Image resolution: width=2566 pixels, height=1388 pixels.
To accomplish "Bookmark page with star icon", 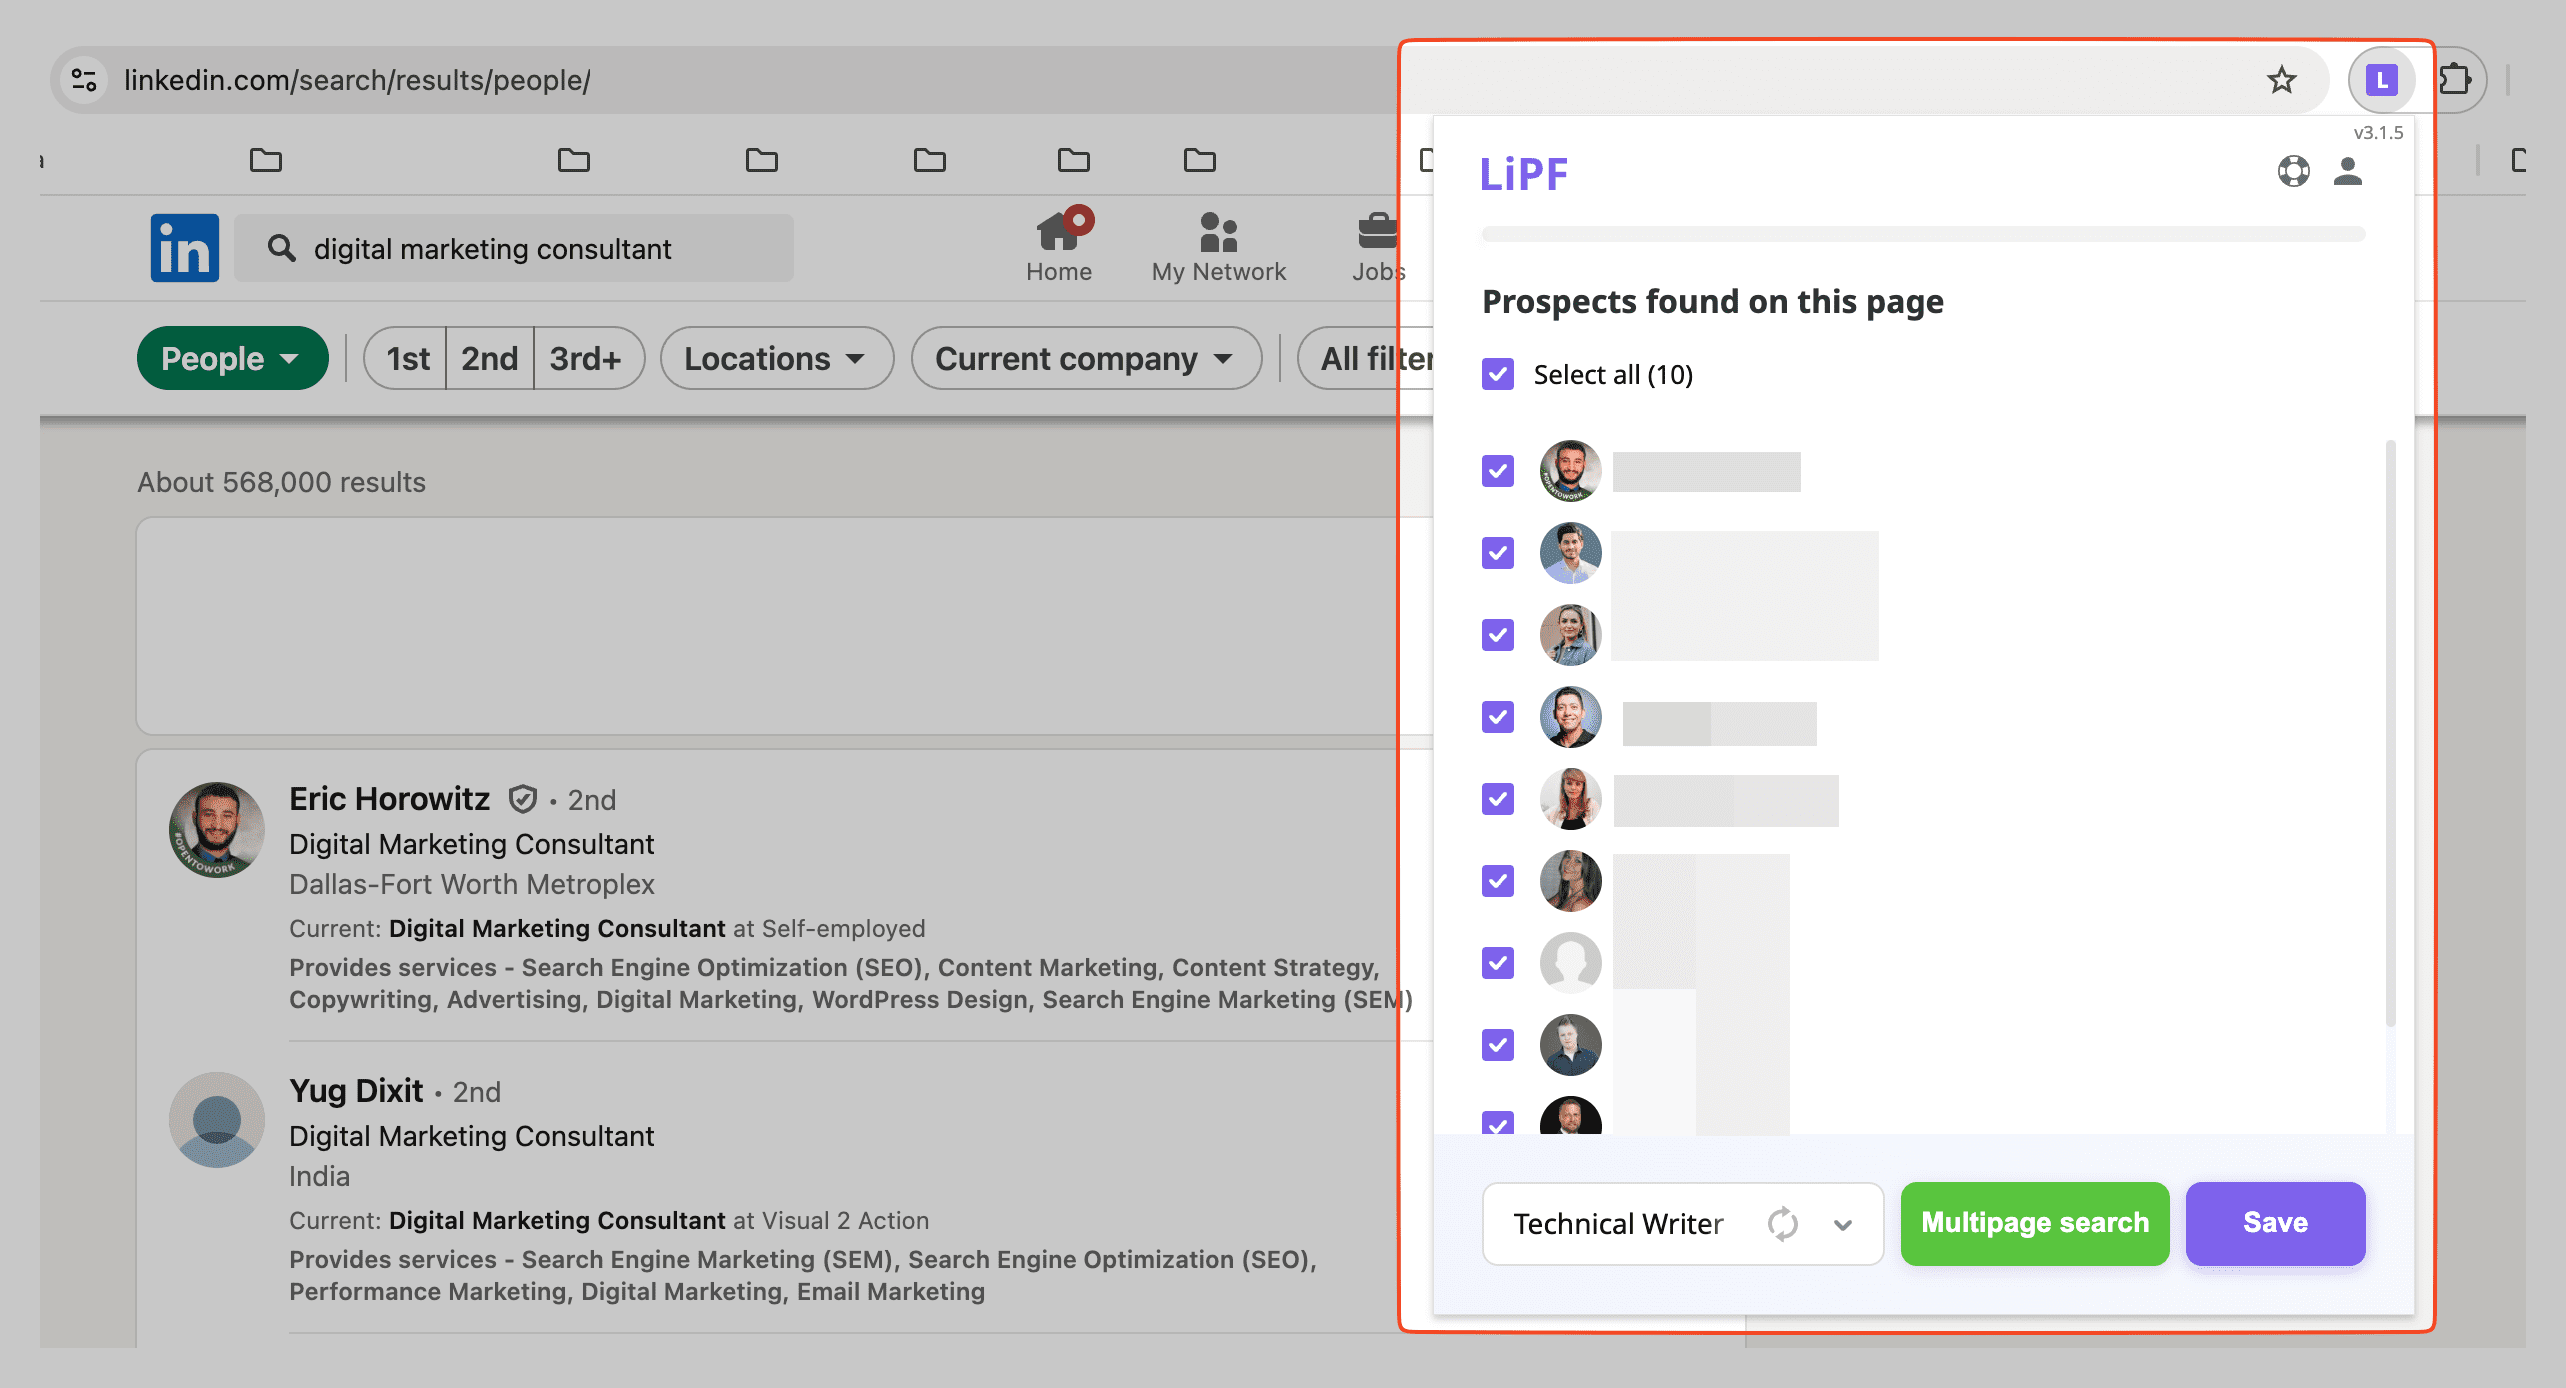I will [x=2281, y=80].
